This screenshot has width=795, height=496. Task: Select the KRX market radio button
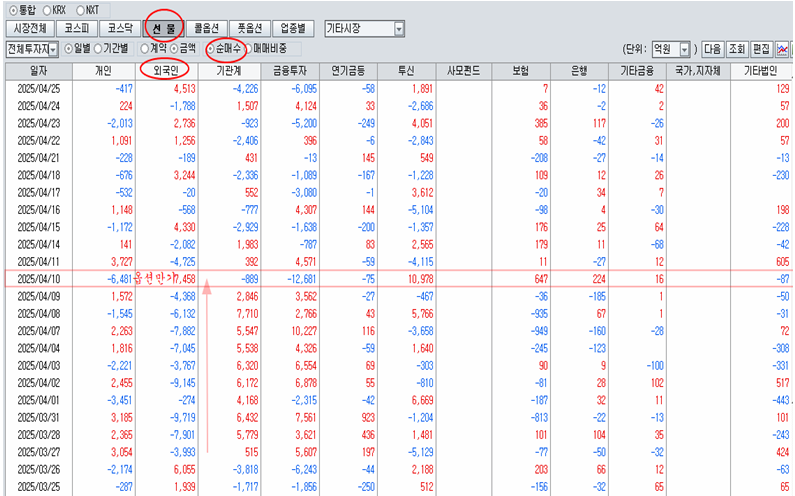(x=53, y=9)
